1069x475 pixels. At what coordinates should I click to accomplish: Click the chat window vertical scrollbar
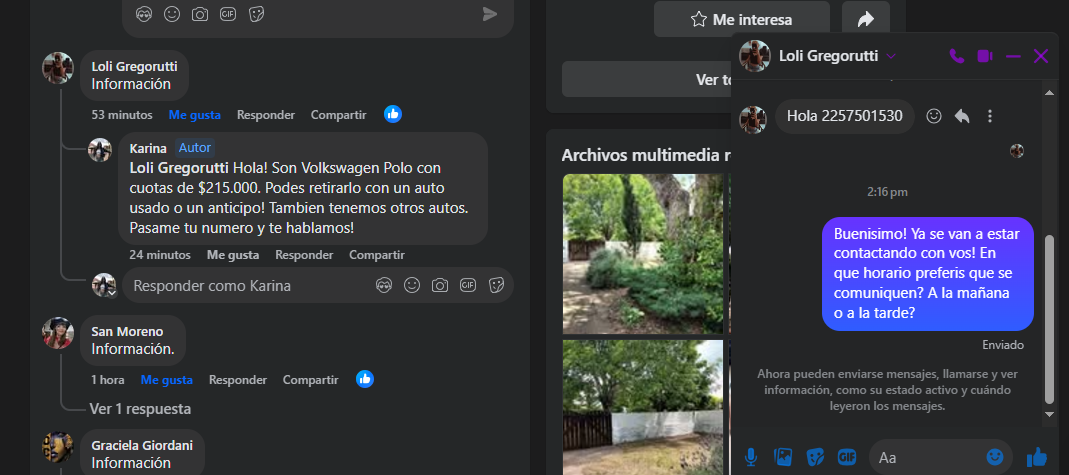pos(1049,317)
